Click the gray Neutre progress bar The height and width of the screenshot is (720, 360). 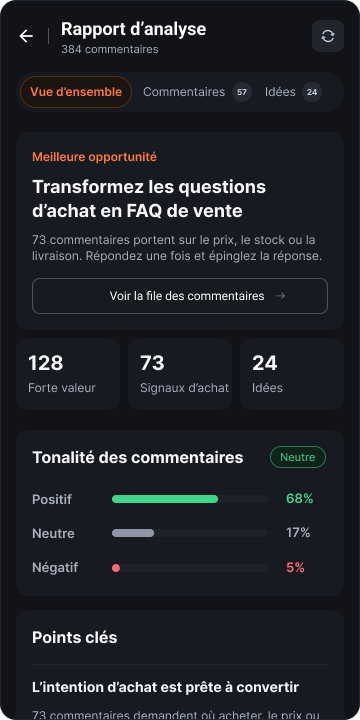[133, 533]
